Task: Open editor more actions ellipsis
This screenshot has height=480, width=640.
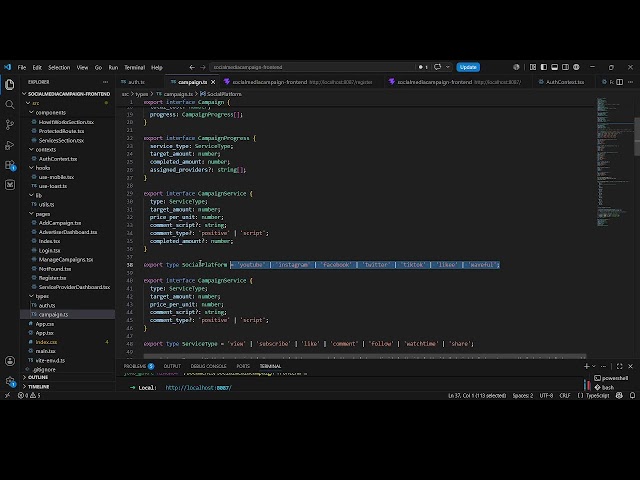Action: (x=630, y=82)
